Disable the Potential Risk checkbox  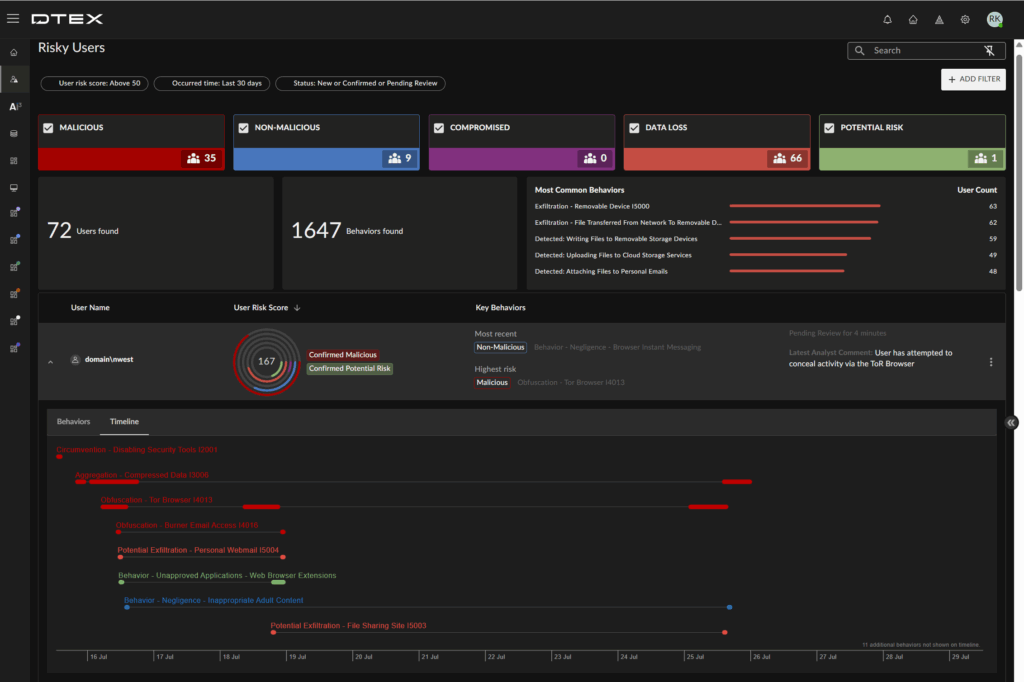click(x=829, y=128)
